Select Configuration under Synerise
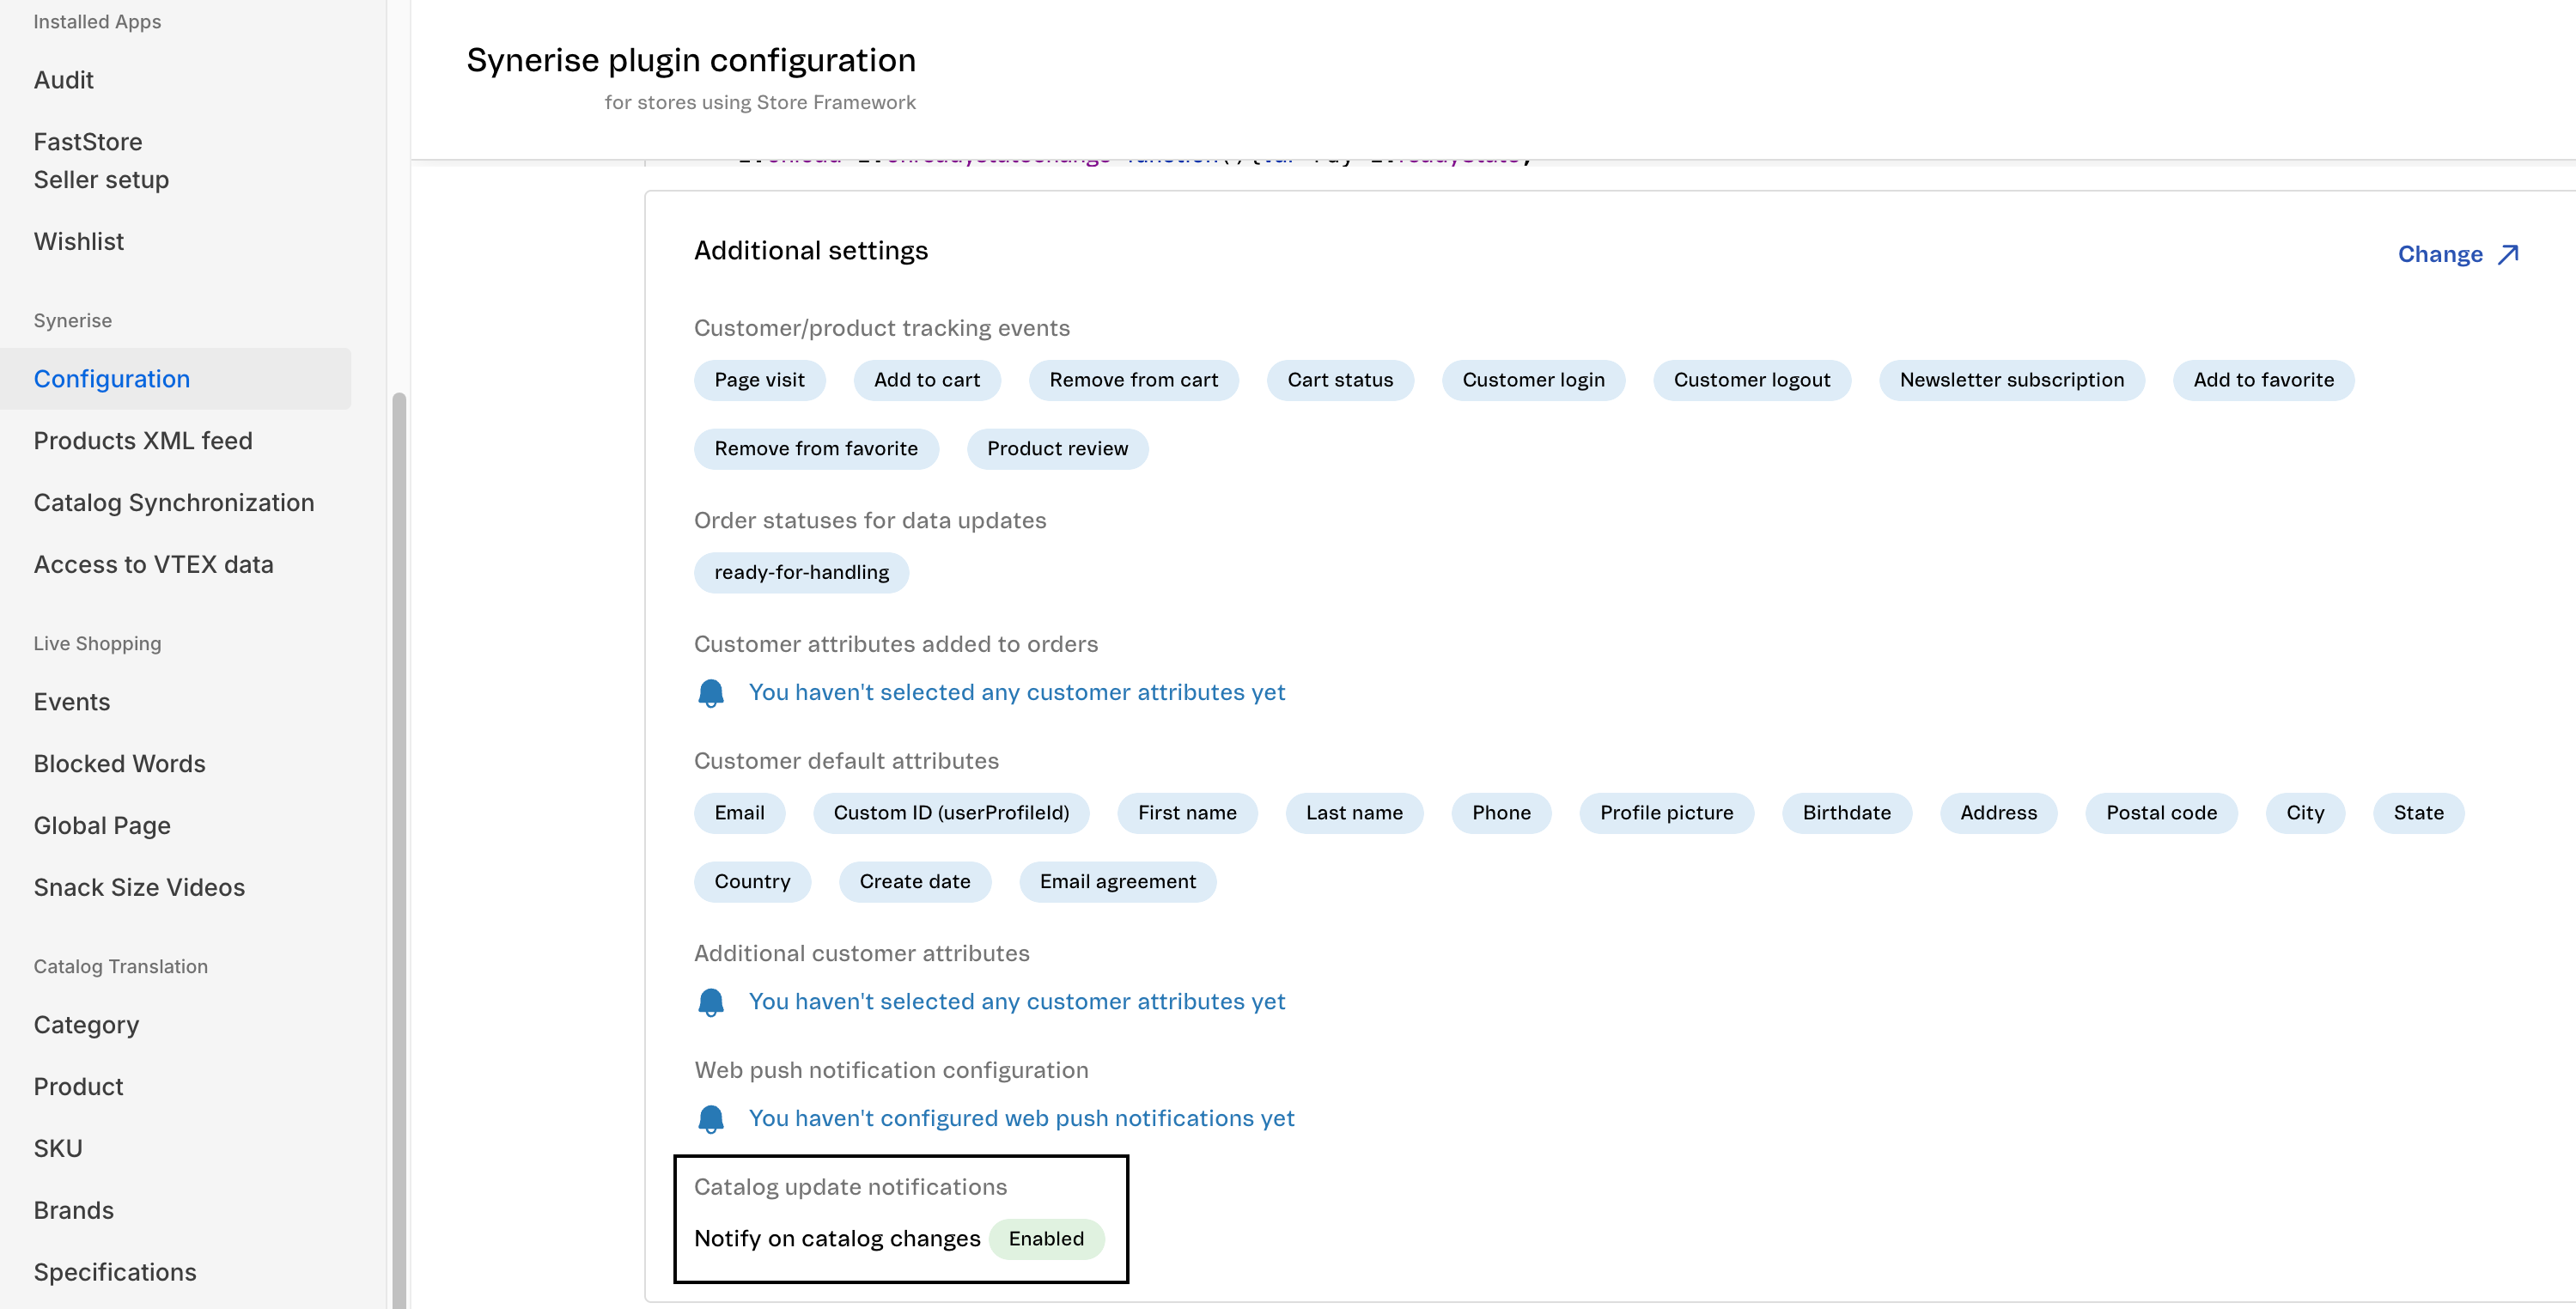This screenshot has width=2576, height=1309. (x=175, y=379)
